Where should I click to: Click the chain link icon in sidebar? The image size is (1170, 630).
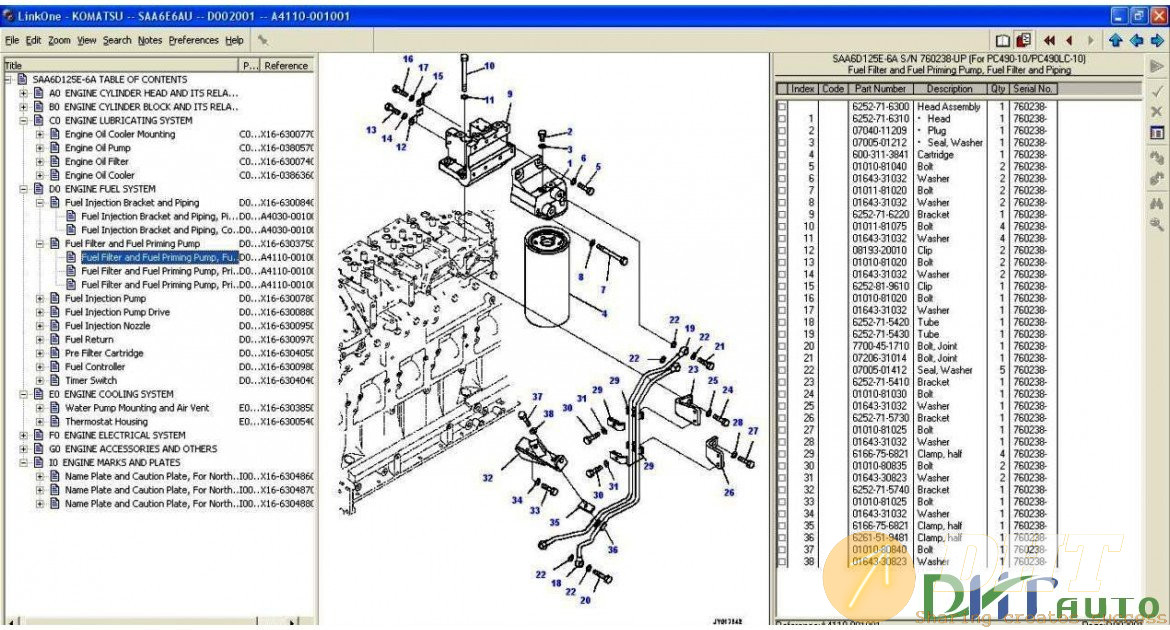[1157, 158]
